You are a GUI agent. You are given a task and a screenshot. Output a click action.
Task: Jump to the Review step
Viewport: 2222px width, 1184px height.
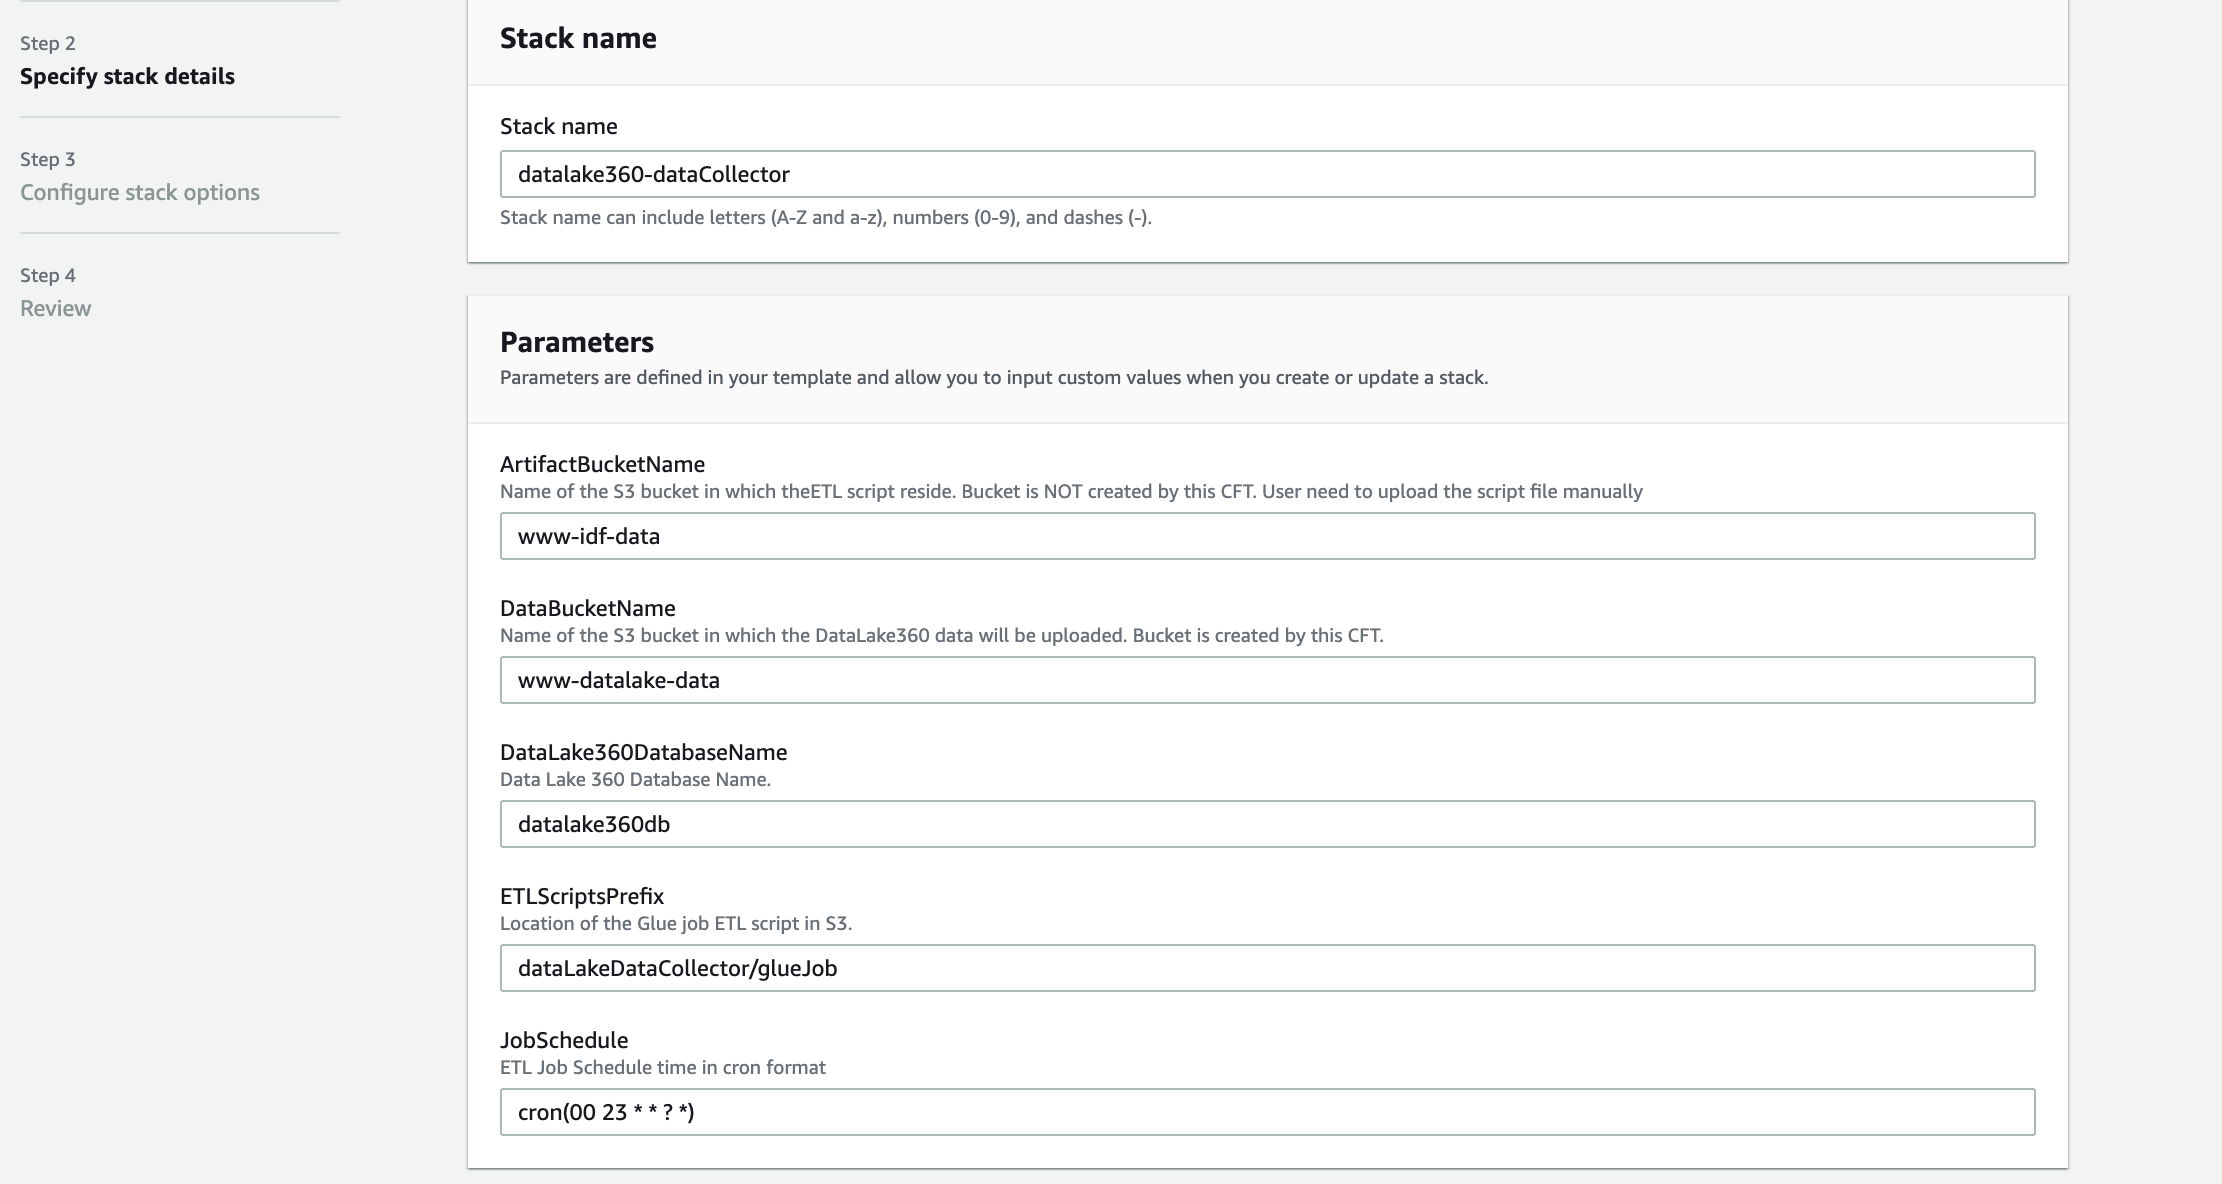click(x=56, y=309)
